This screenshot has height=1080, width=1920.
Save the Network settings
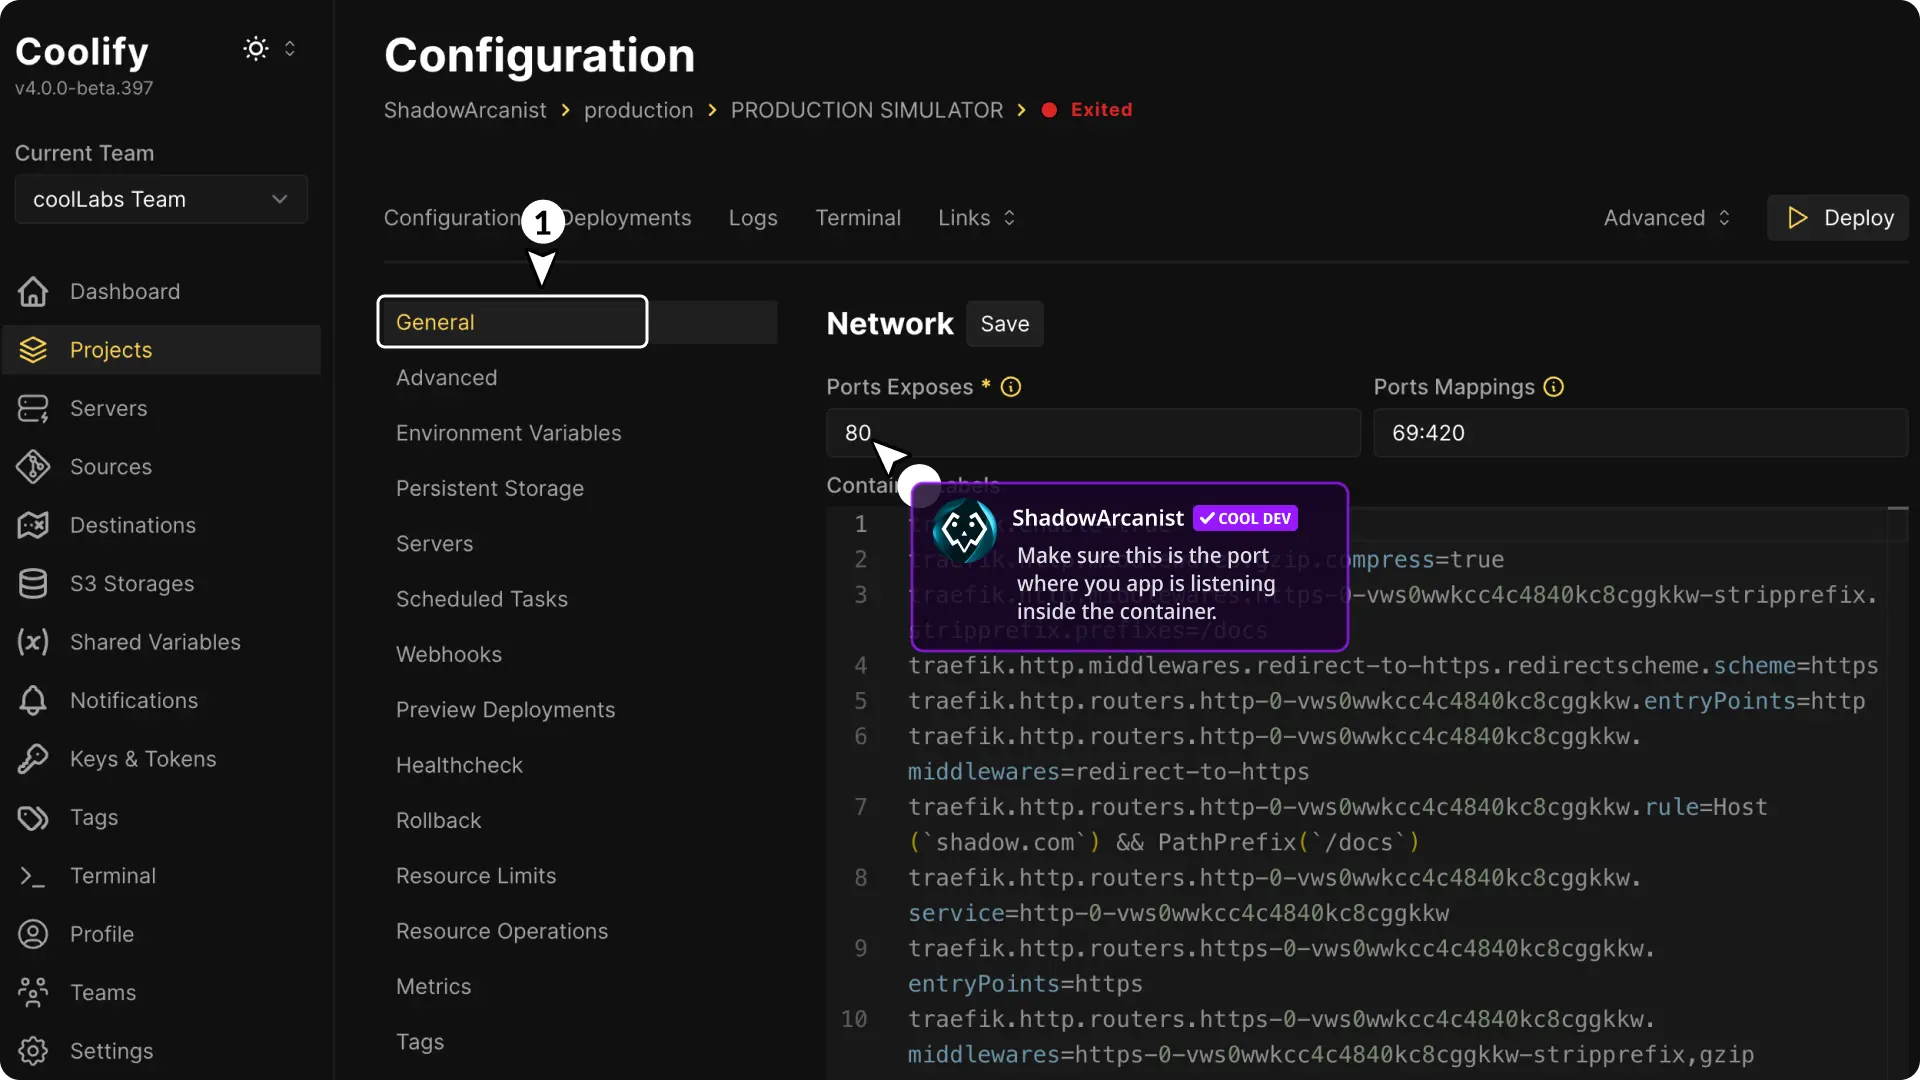1005,323
